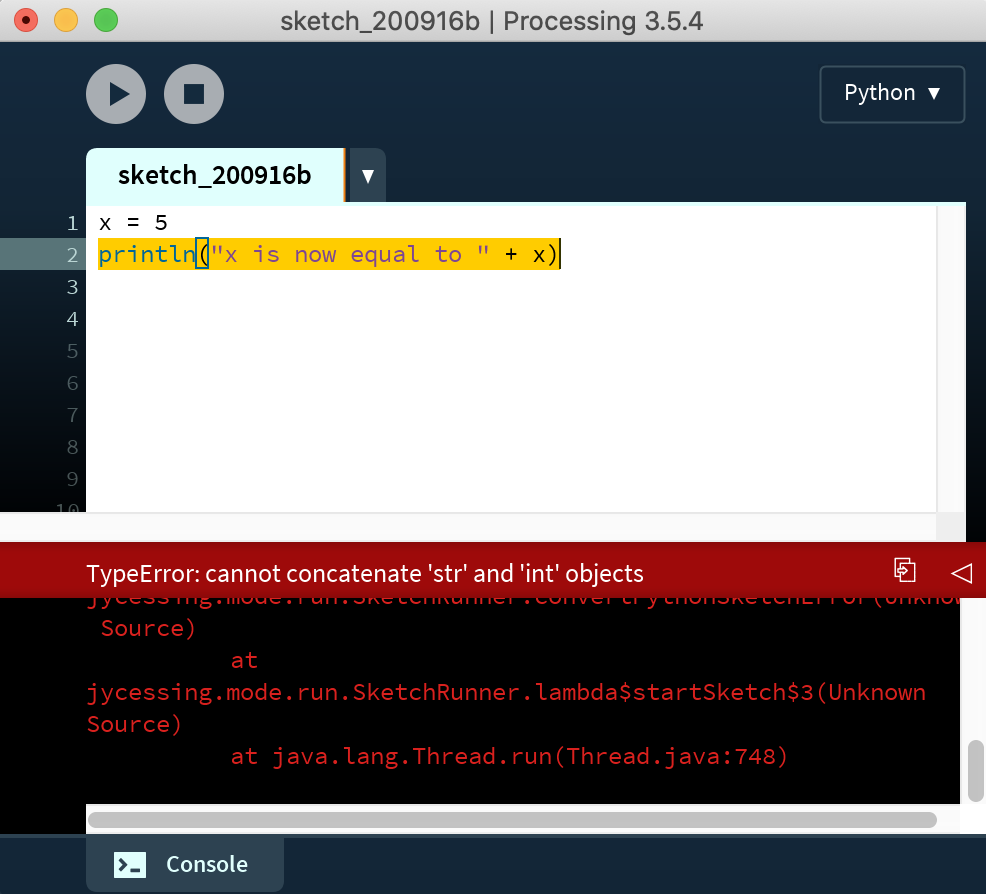Click the TypeError message text

click(x=365, y=573)
